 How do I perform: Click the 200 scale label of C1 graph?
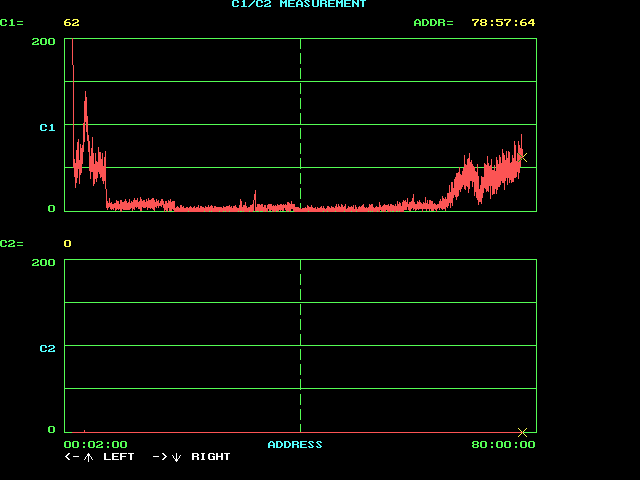coord(43,42)
